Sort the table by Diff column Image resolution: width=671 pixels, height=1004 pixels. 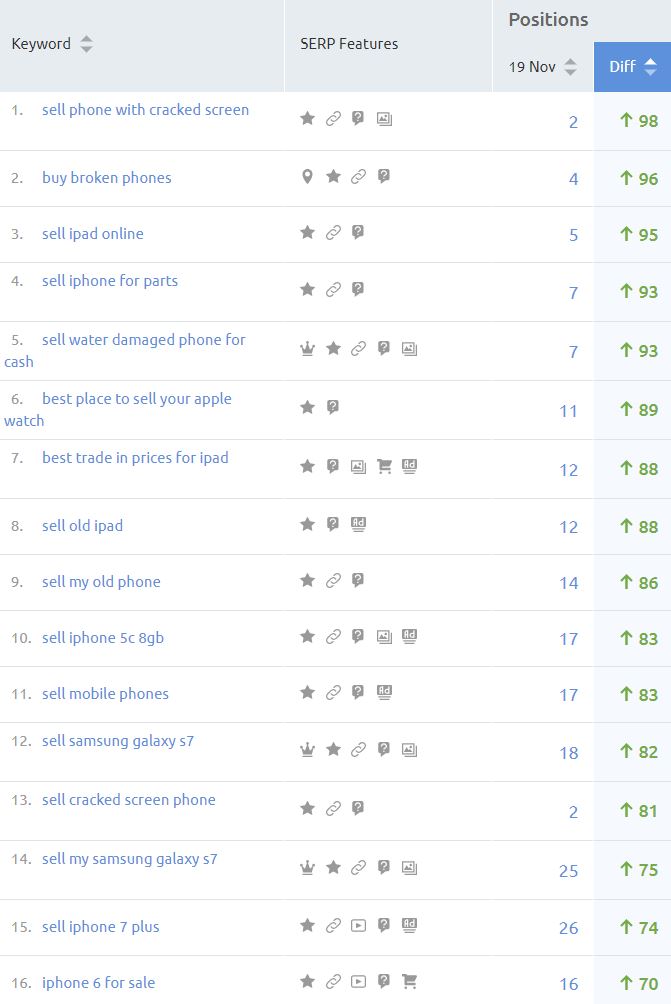click(x=650, y=67)
